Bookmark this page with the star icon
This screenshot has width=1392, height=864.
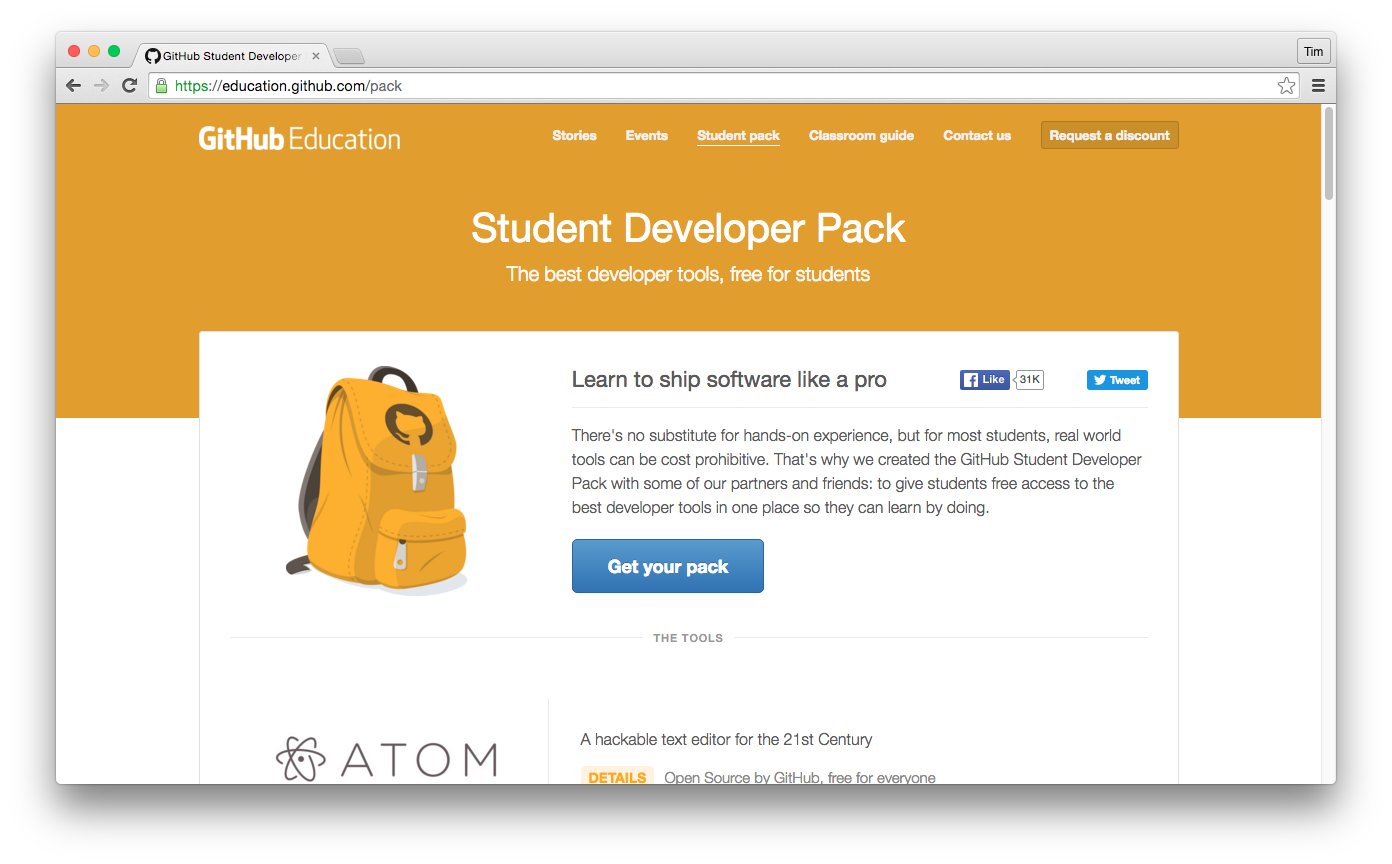[1286, 86]
